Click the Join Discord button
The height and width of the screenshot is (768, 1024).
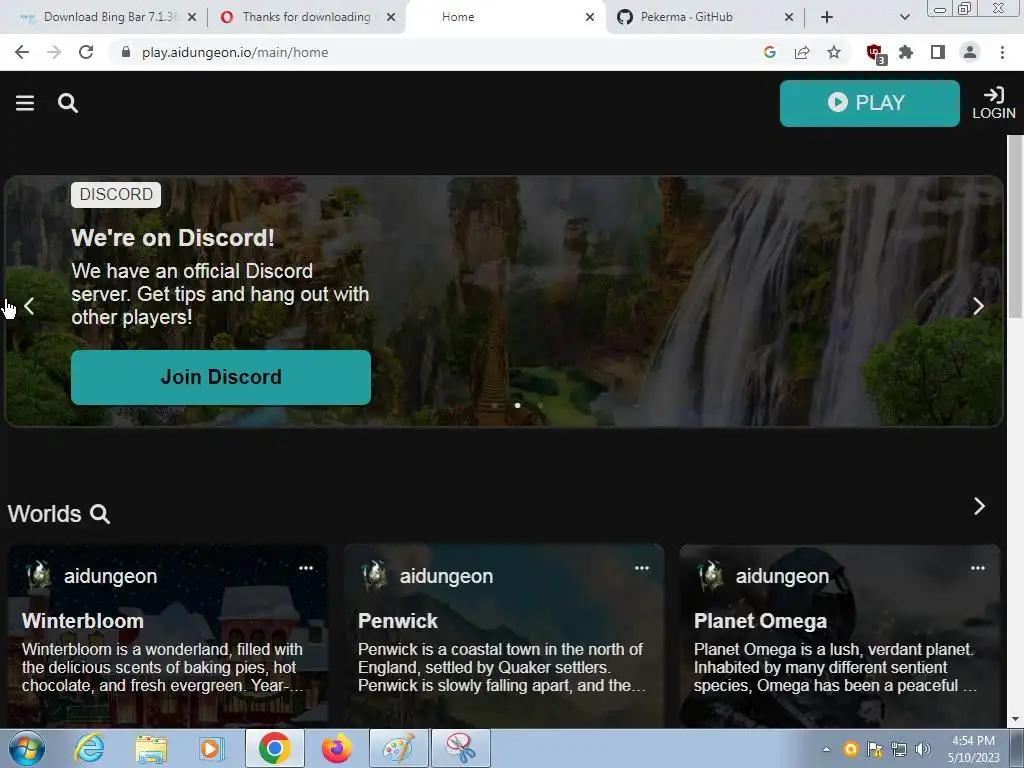tap(221, 377)
